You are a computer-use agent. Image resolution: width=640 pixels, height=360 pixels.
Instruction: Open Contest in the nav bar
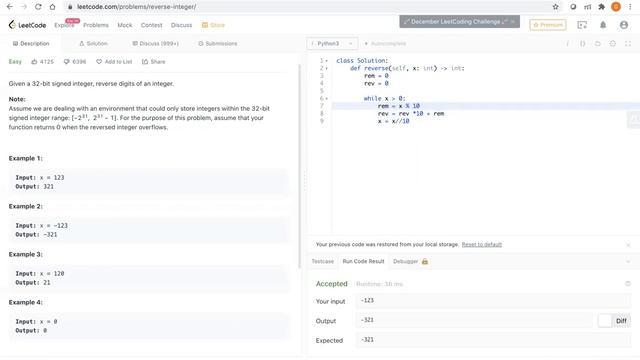pos(151,25)
